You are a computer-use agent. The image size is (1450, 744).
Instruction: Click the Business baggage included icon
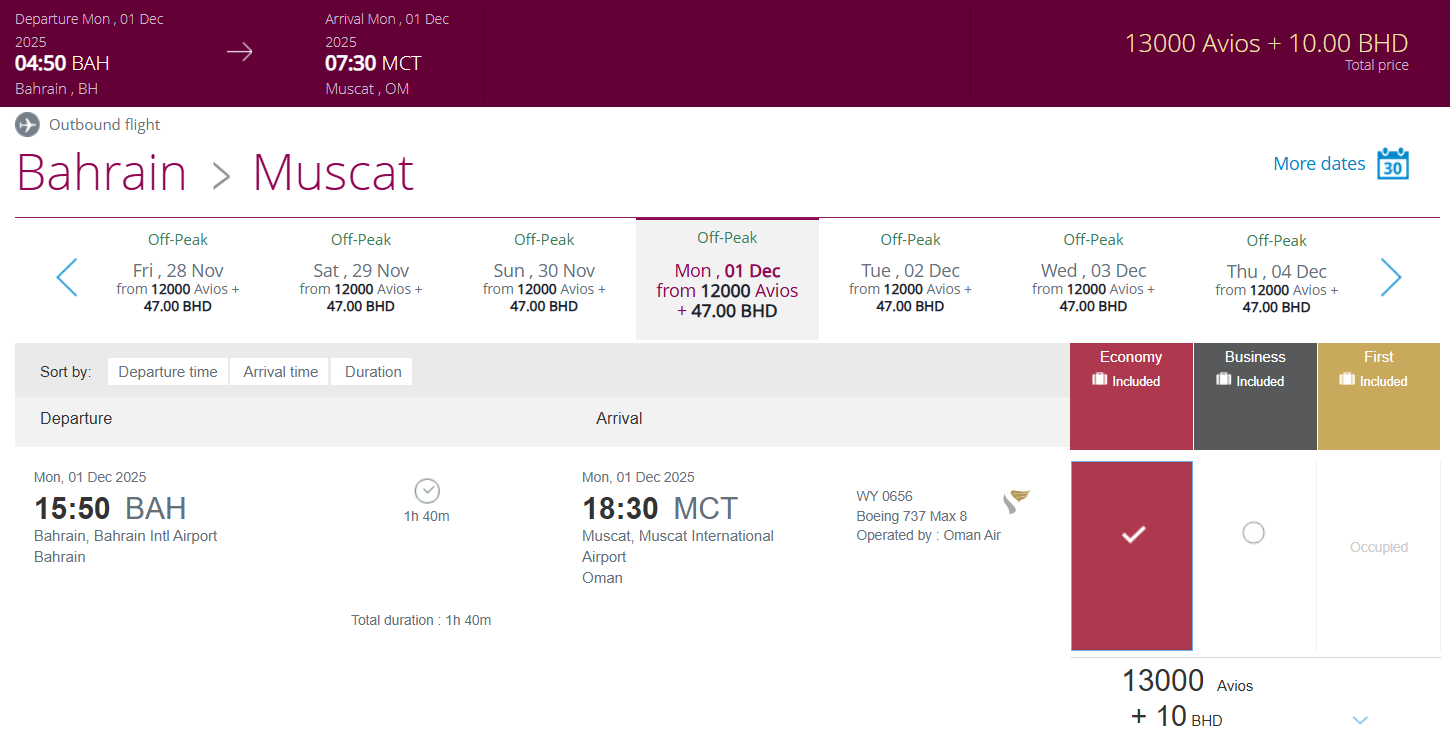click(x=1222, y=380)
